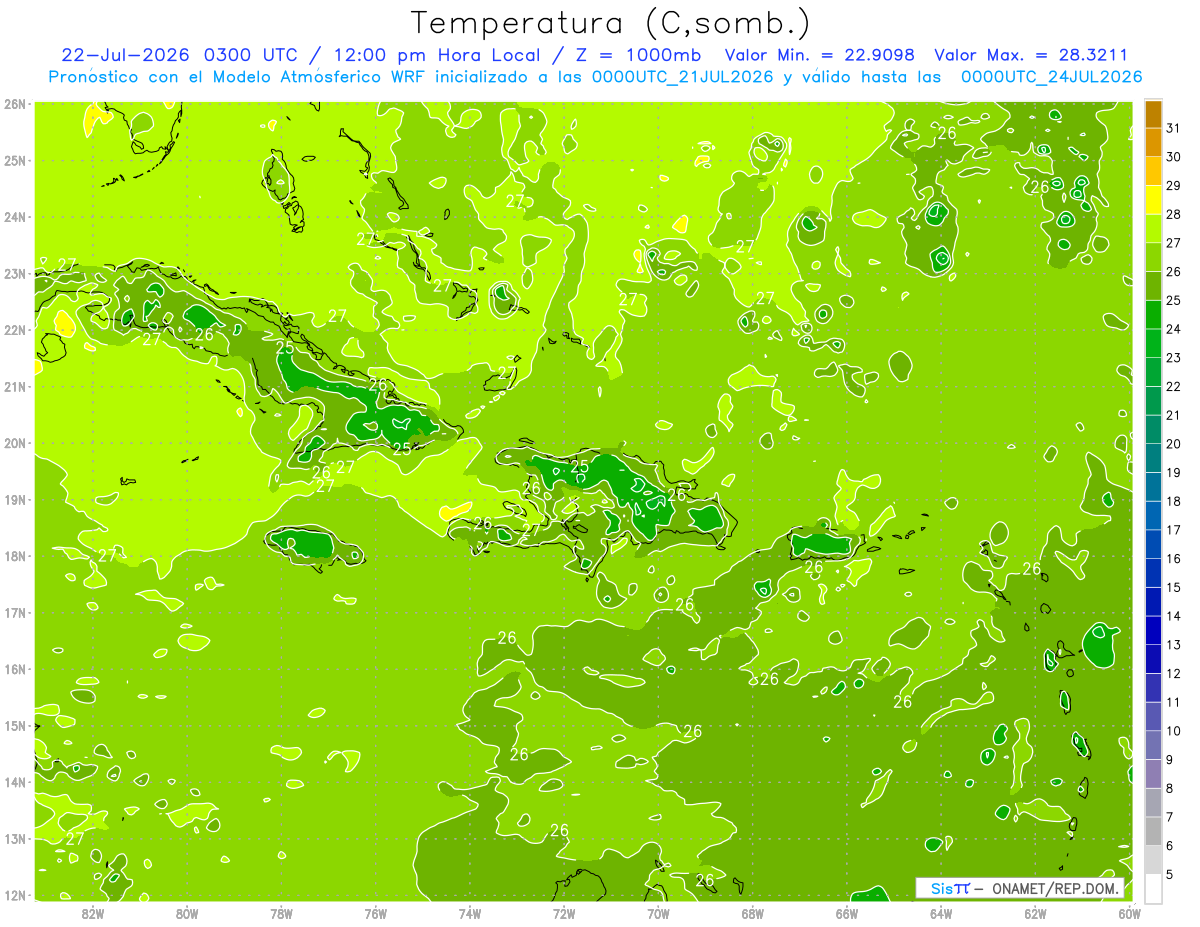Click the 80W longitude axis label
The width and height of the screenshot is (1200, 927).
[187, 912]
